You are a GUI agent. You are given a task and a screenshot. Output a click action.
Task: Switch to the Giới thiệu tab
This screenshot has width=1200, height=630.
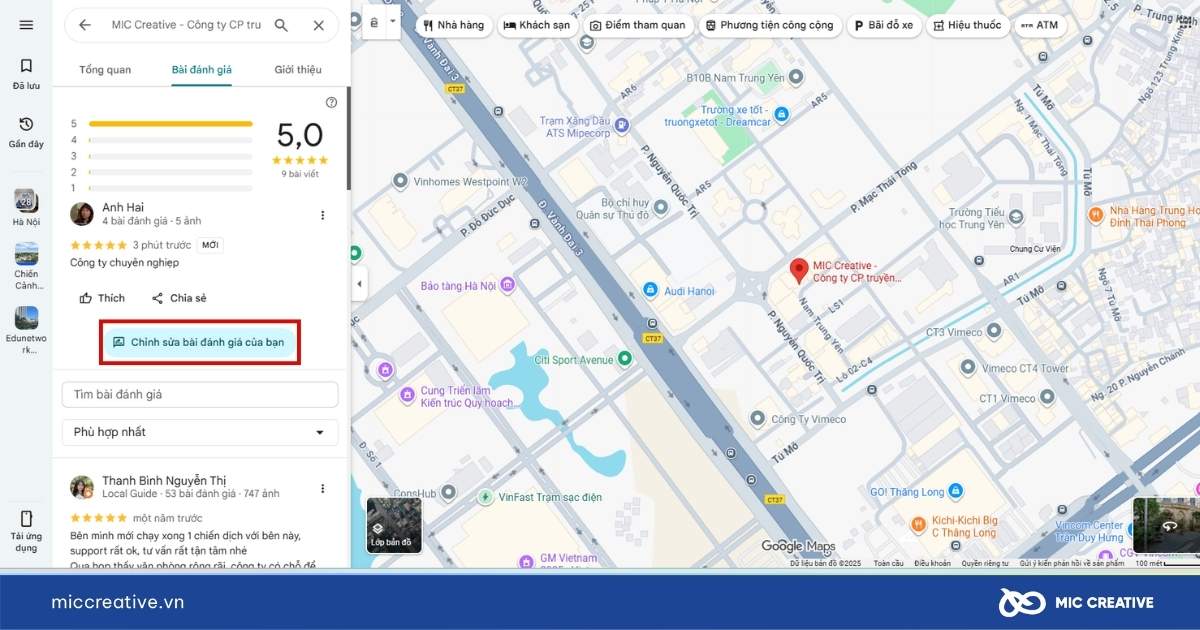pyautogui.click(x=298, y=70)
